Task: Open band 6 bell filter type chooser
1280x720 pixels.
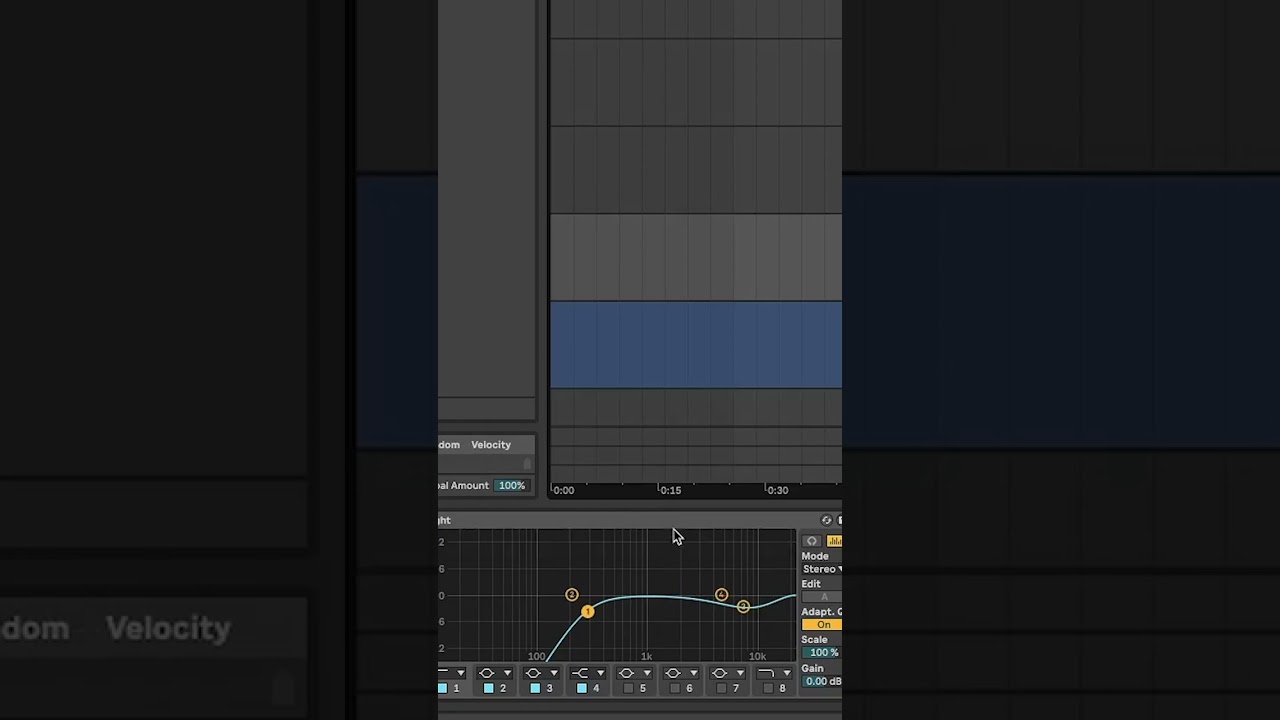Action: click(682, 673)
